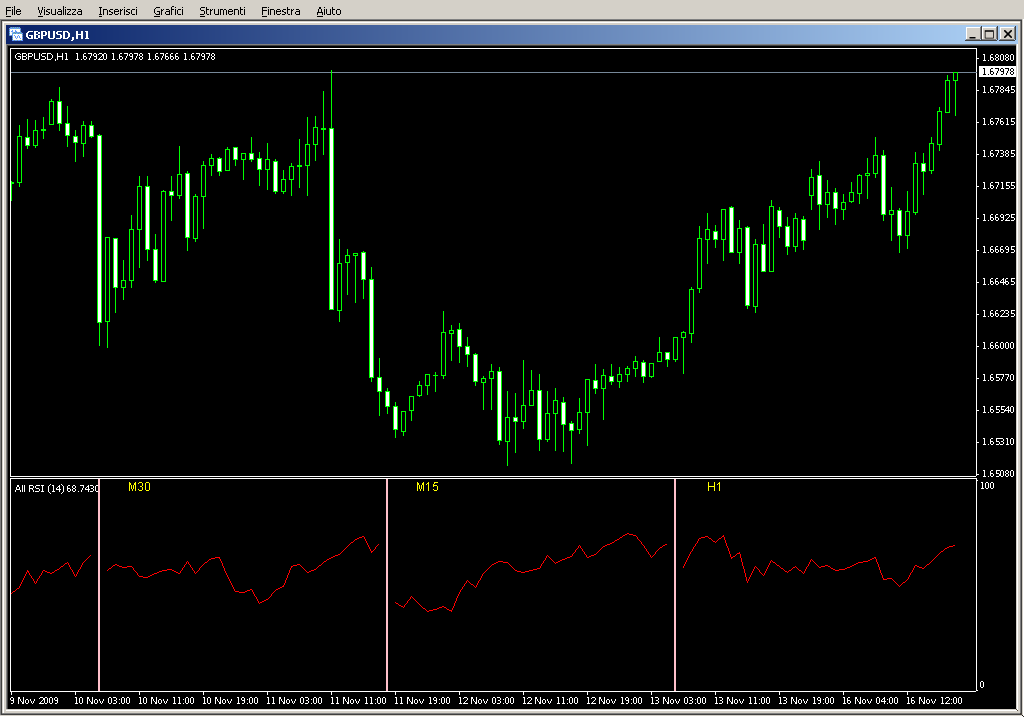Click the 1.67155 price scale value
The height and width of the screenshot is (717, 1024).
coord(998,185)
